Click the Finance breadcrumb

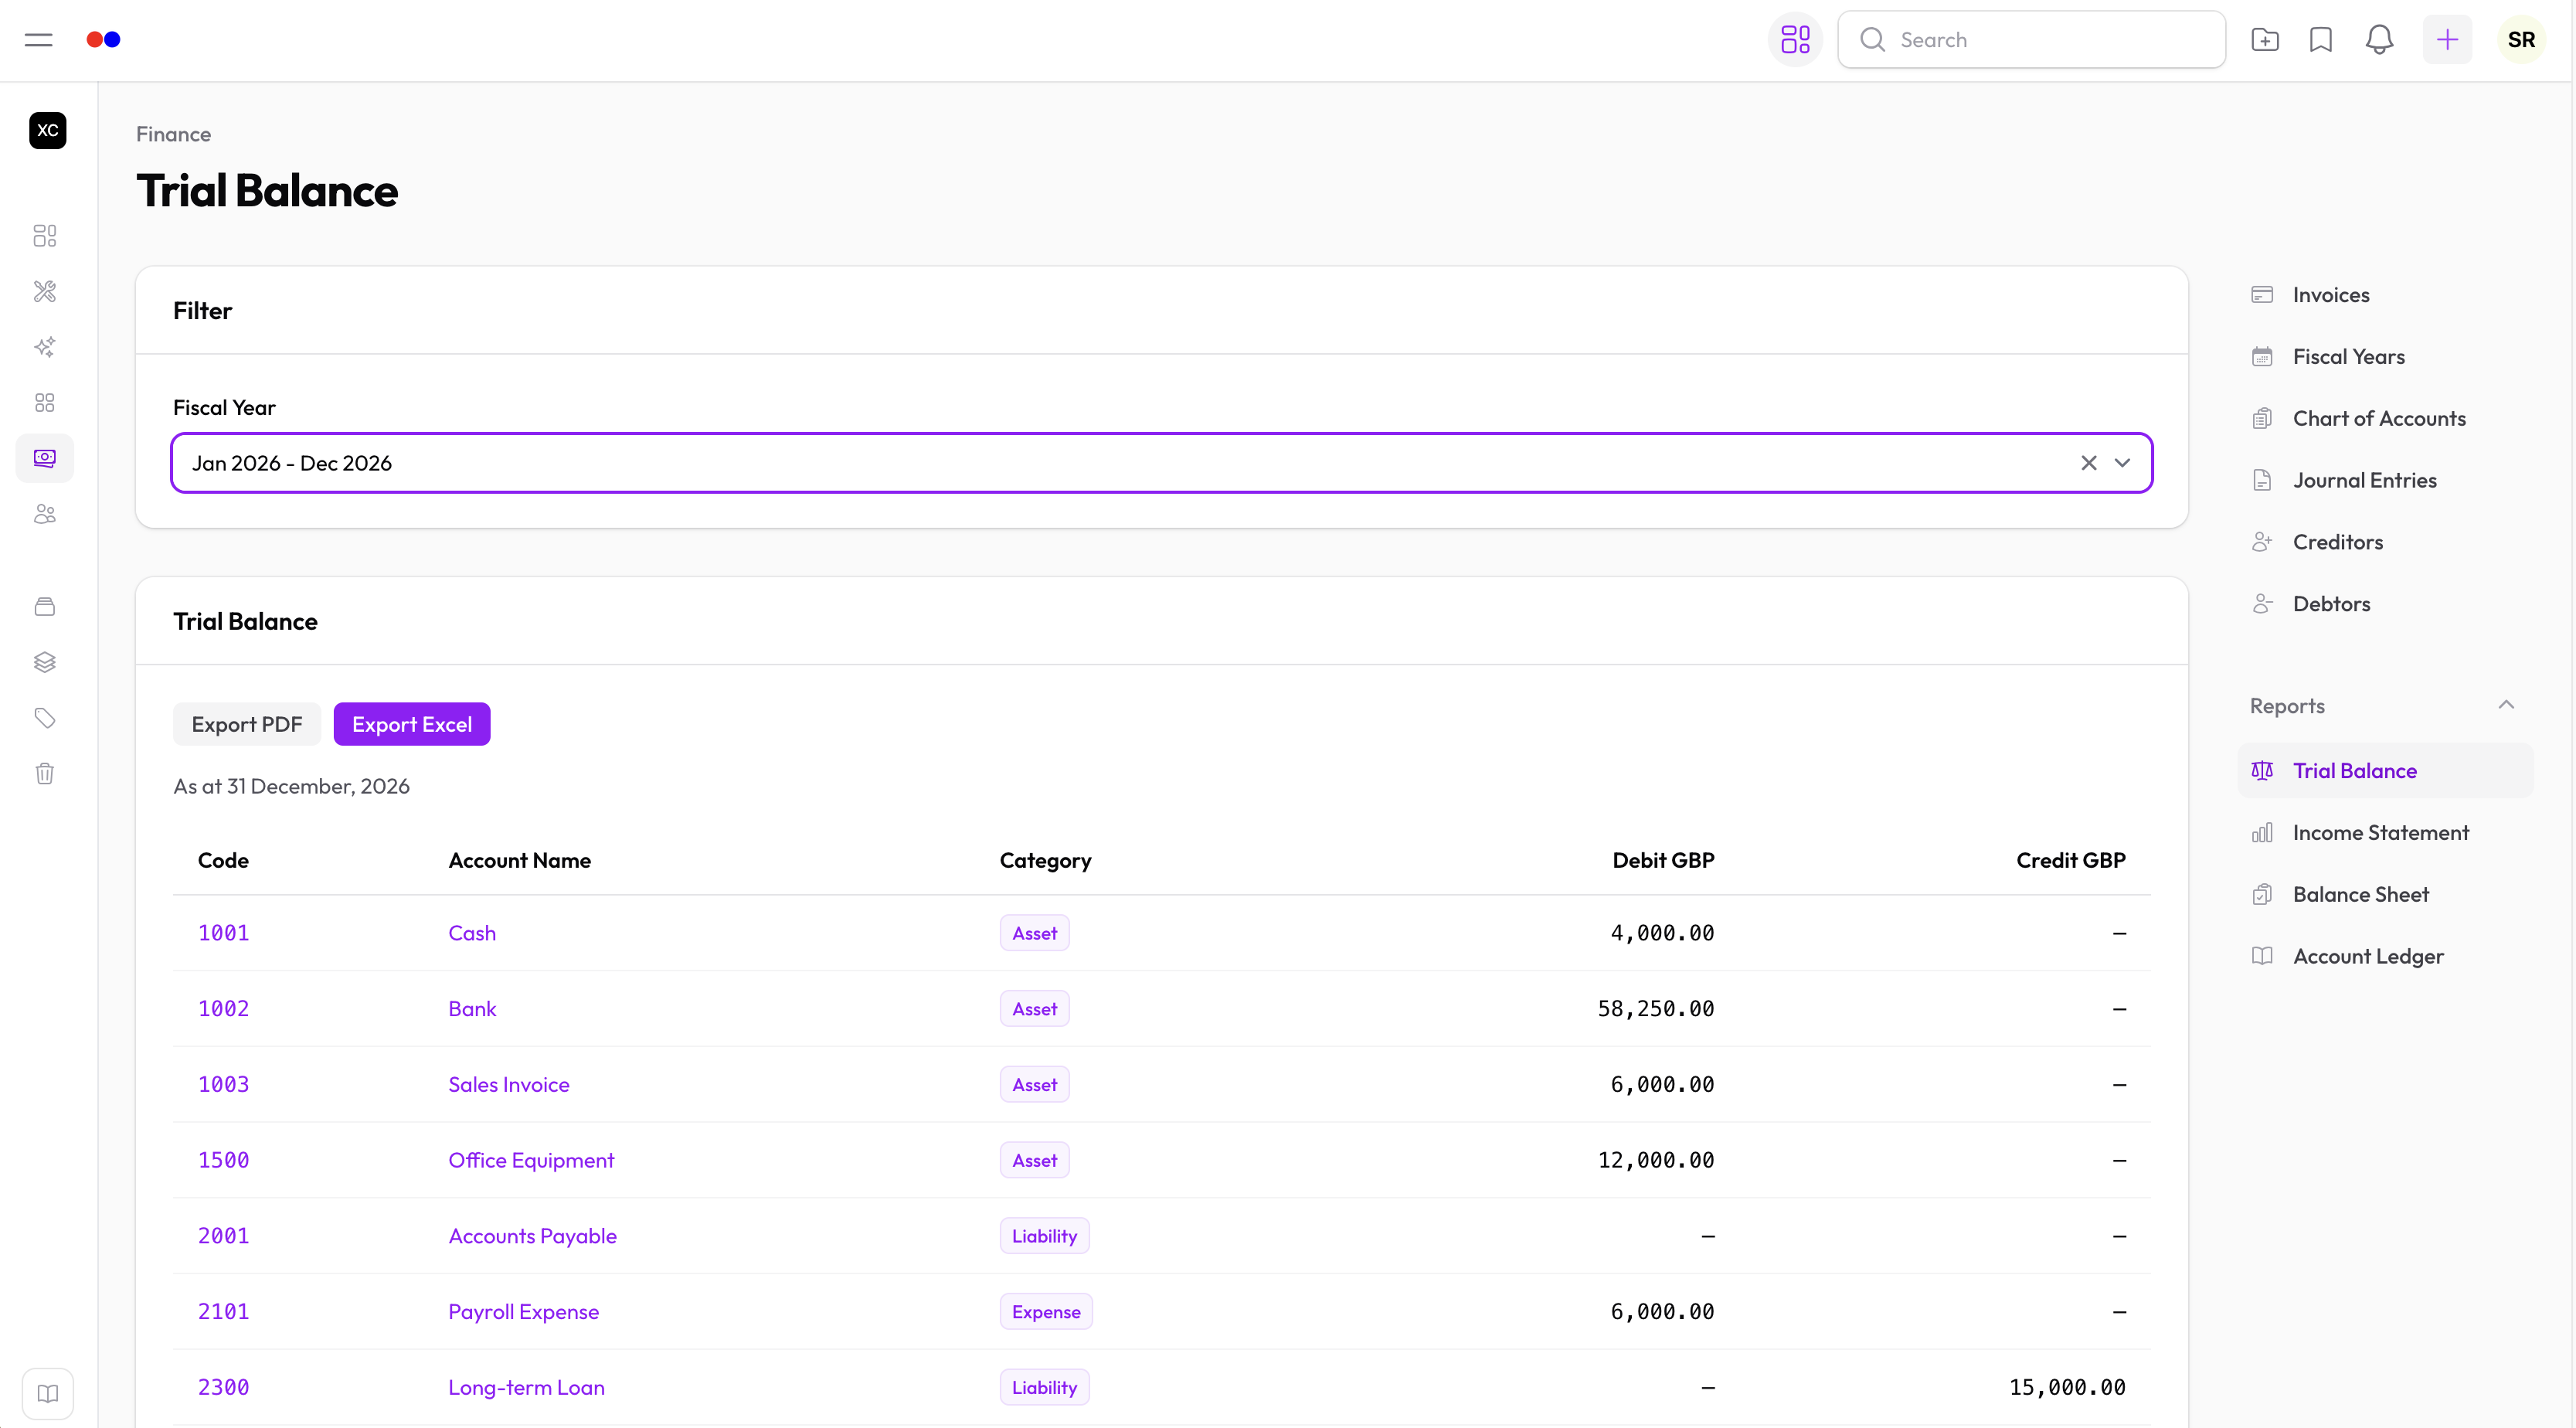173,134
